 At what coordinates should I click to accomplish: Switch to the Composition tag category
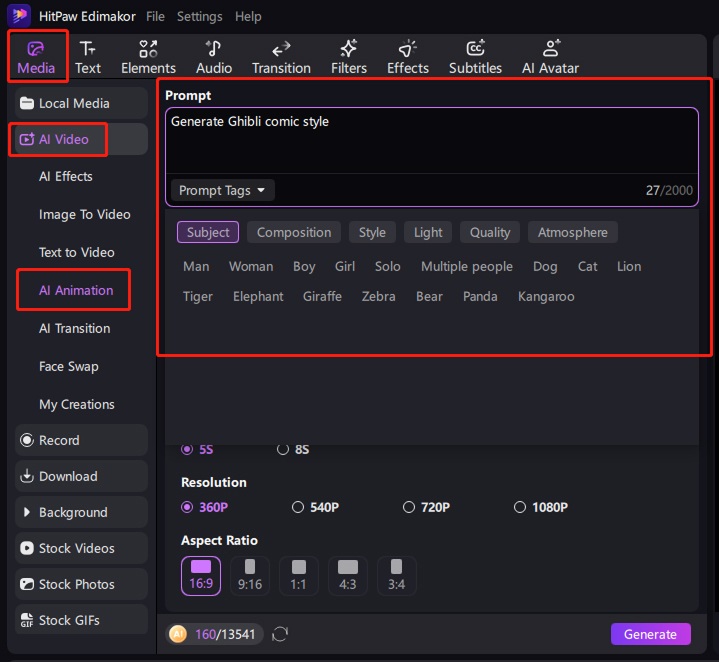[294, 232]
